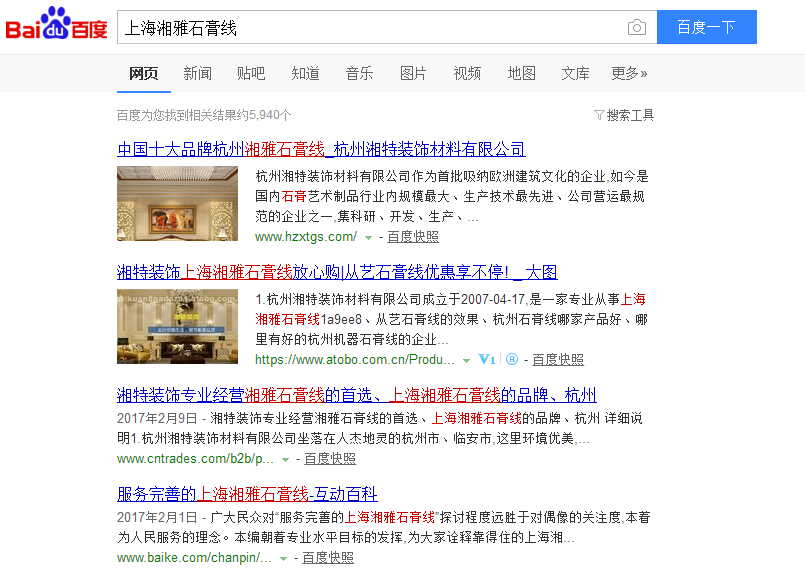This screenshot has width=805, height=570.
Task: Click V1 verification badge on atobo result
Action: click(487, 359)
